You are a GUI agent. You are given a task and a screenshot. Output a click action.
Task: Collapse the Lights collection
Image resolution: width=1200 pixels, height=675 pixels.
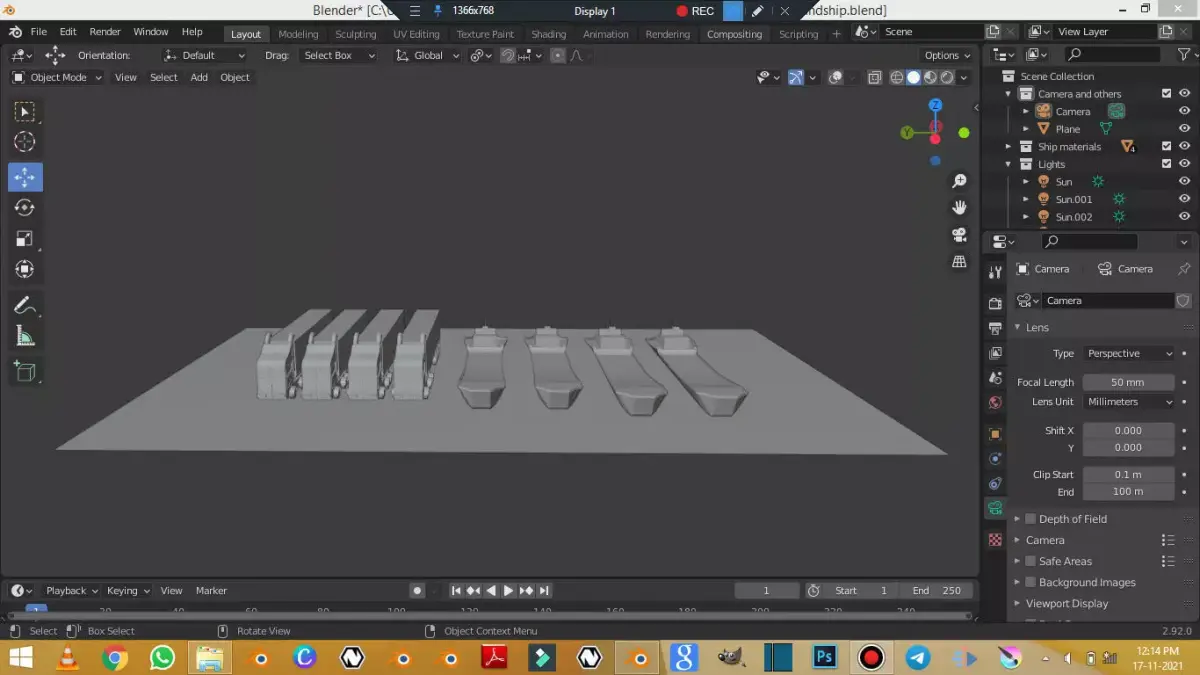(1008, 164)
